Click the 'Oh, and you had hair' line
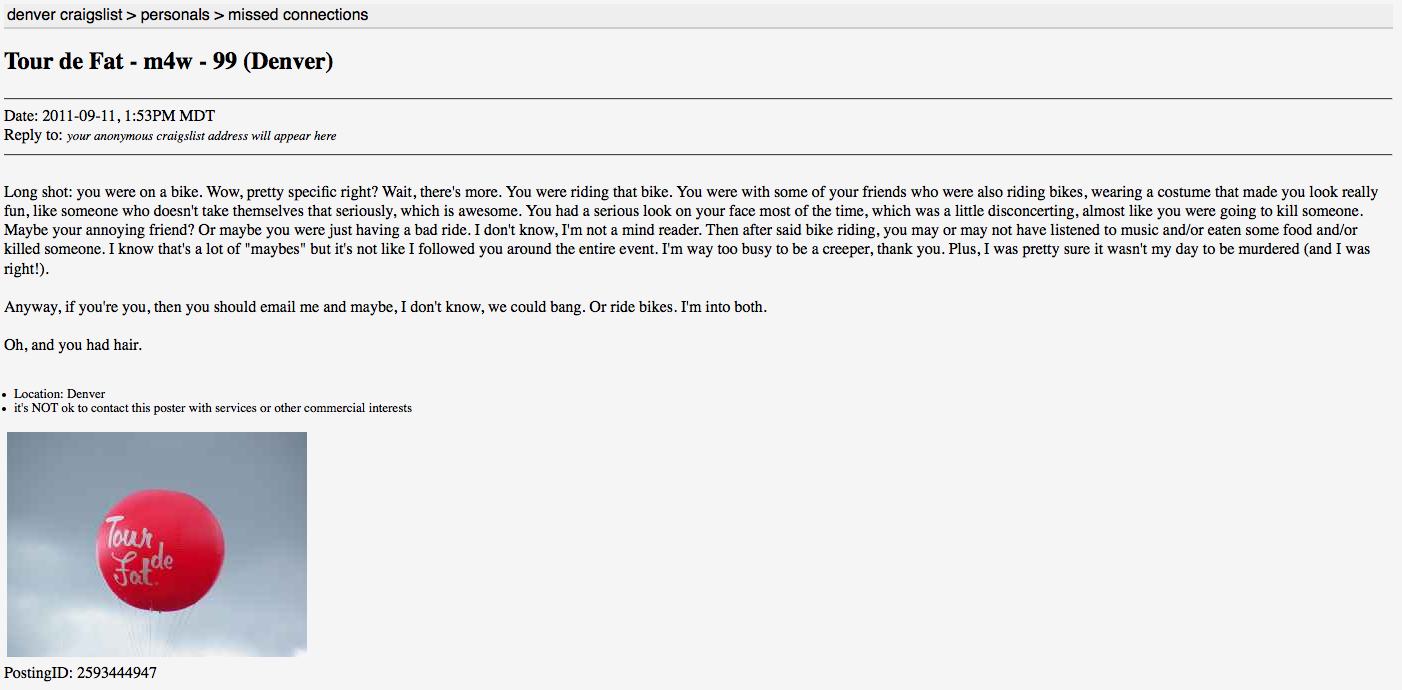Screen dimensions: 1402x690 click(x=73, y=346)
